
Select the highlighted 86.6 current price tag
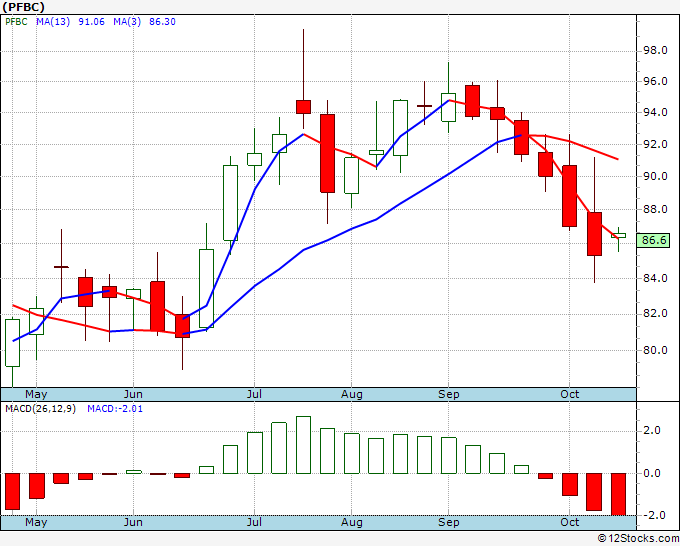coord(654,240)
